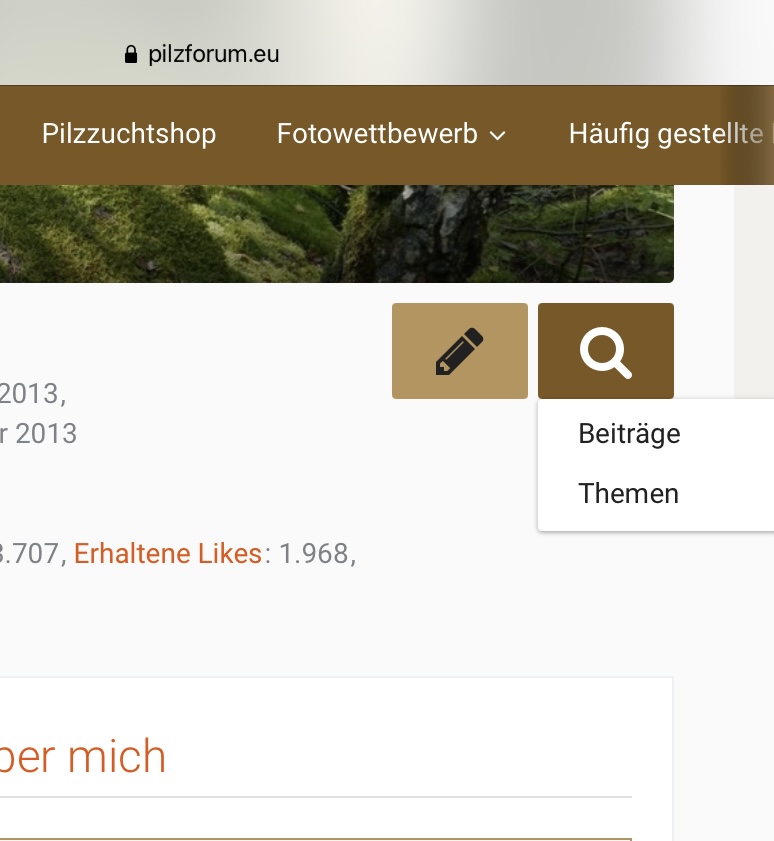
Task: Click the mossy forest banner image
Action: pos(337,234)
